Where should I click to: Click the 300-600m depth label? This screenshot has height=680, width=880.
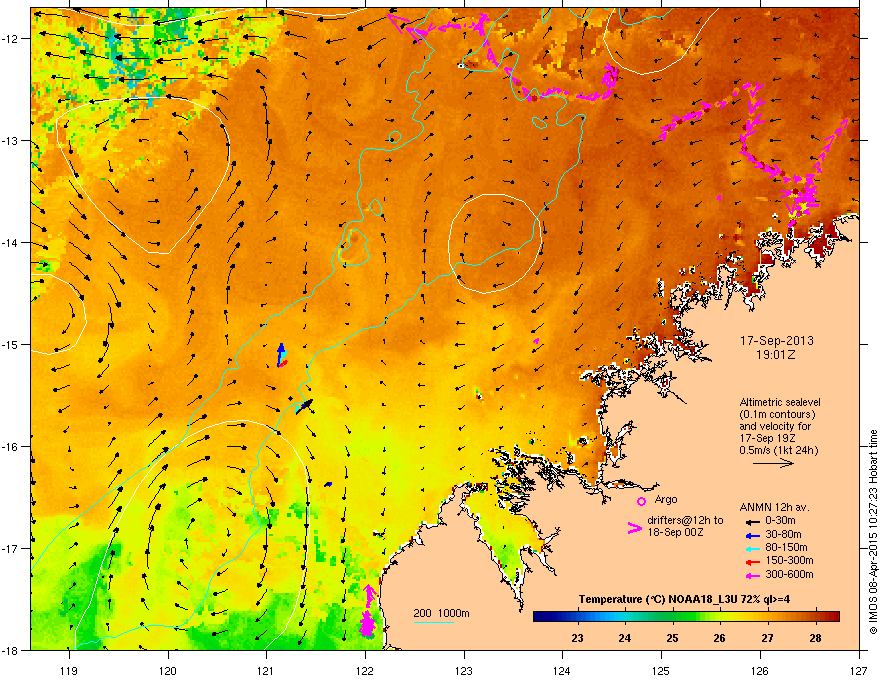click(789, 574)
